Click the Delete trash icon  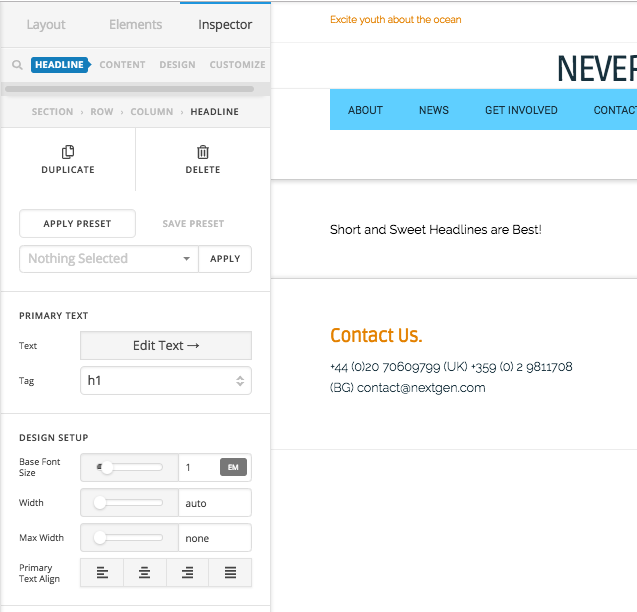coord(203,152)
